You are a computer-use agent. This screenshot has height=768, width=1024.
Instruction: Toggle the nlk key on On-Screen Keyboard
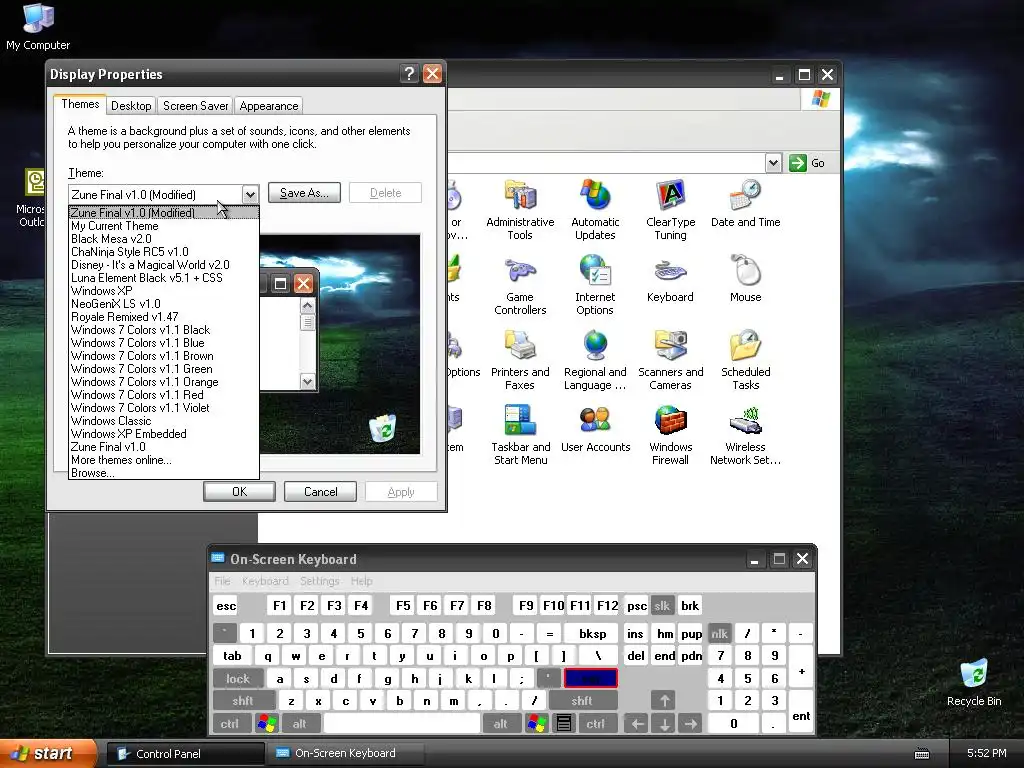click(720, 633)
